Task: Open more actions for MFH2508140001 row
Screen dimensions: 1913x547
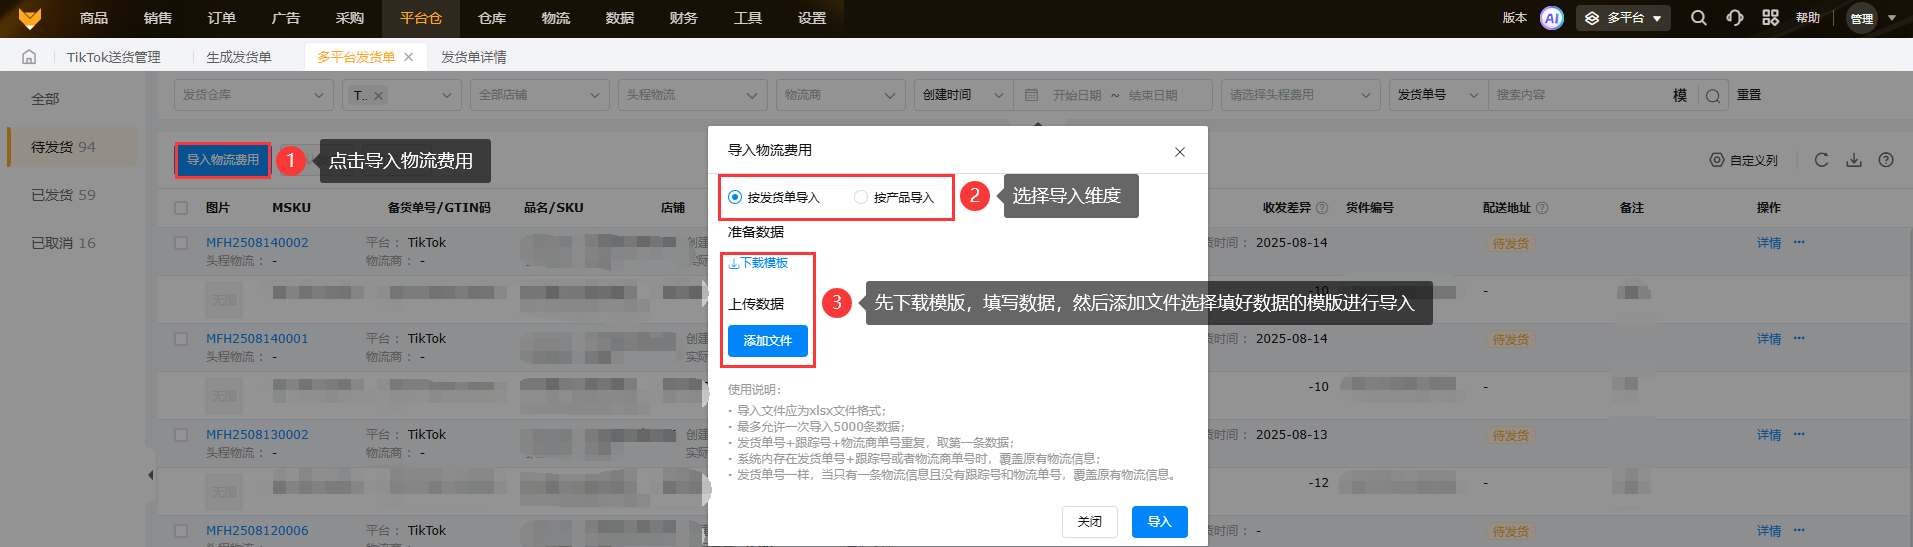Action: pos(1798,338)
